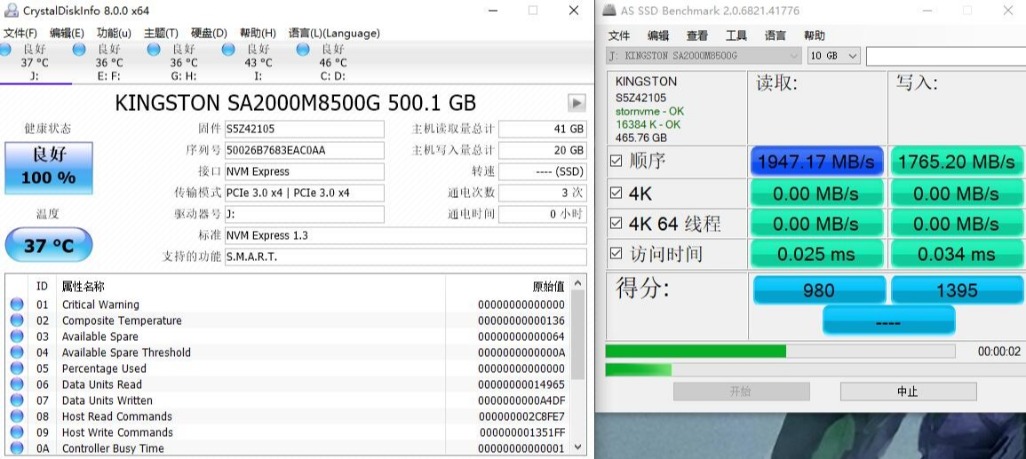Click the AS SSD Benchmark title bar icon
1026x459 pixels.
(x=609, y=10)
